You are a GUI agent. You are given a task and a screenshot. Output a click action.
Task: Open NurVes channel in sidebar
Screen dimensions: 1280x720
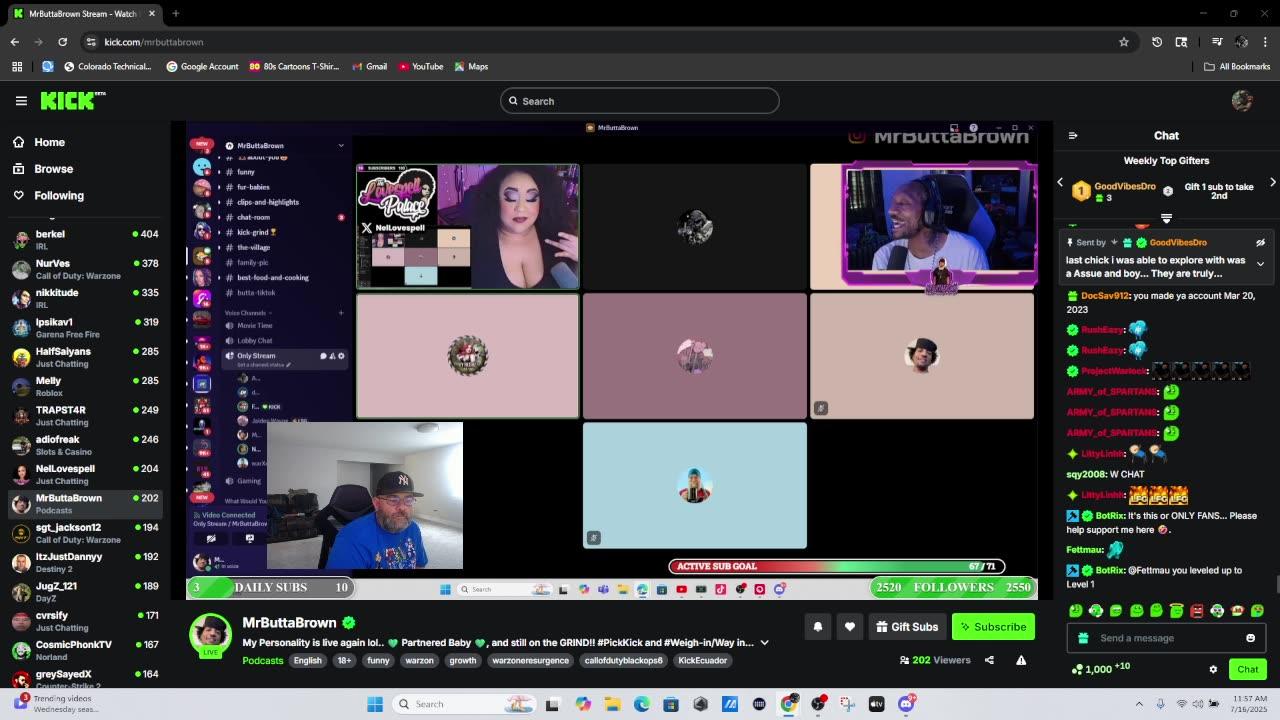tap(85, 269)
